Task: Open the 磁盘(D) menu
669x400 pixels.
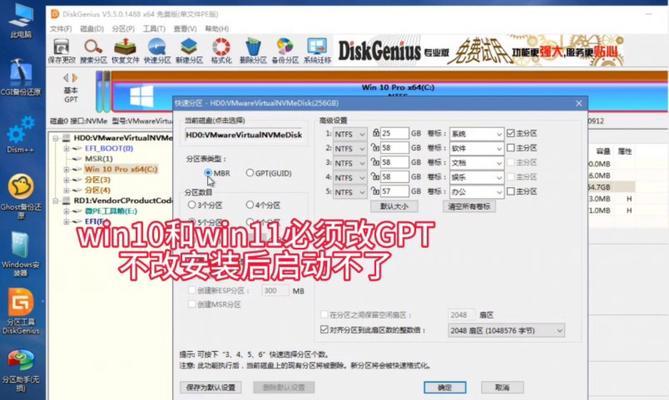Action: (x=92, y=29)
